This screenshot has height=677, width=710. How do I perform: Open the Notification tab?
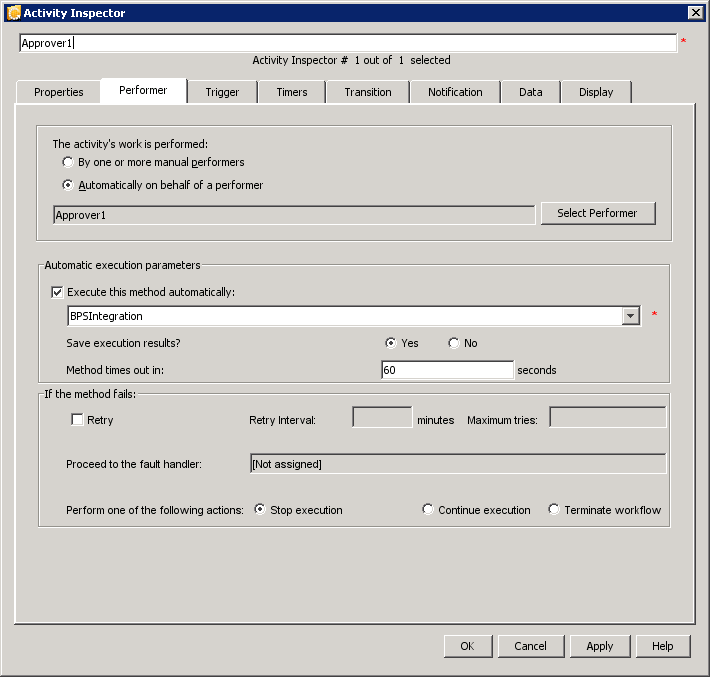[455, 92]
